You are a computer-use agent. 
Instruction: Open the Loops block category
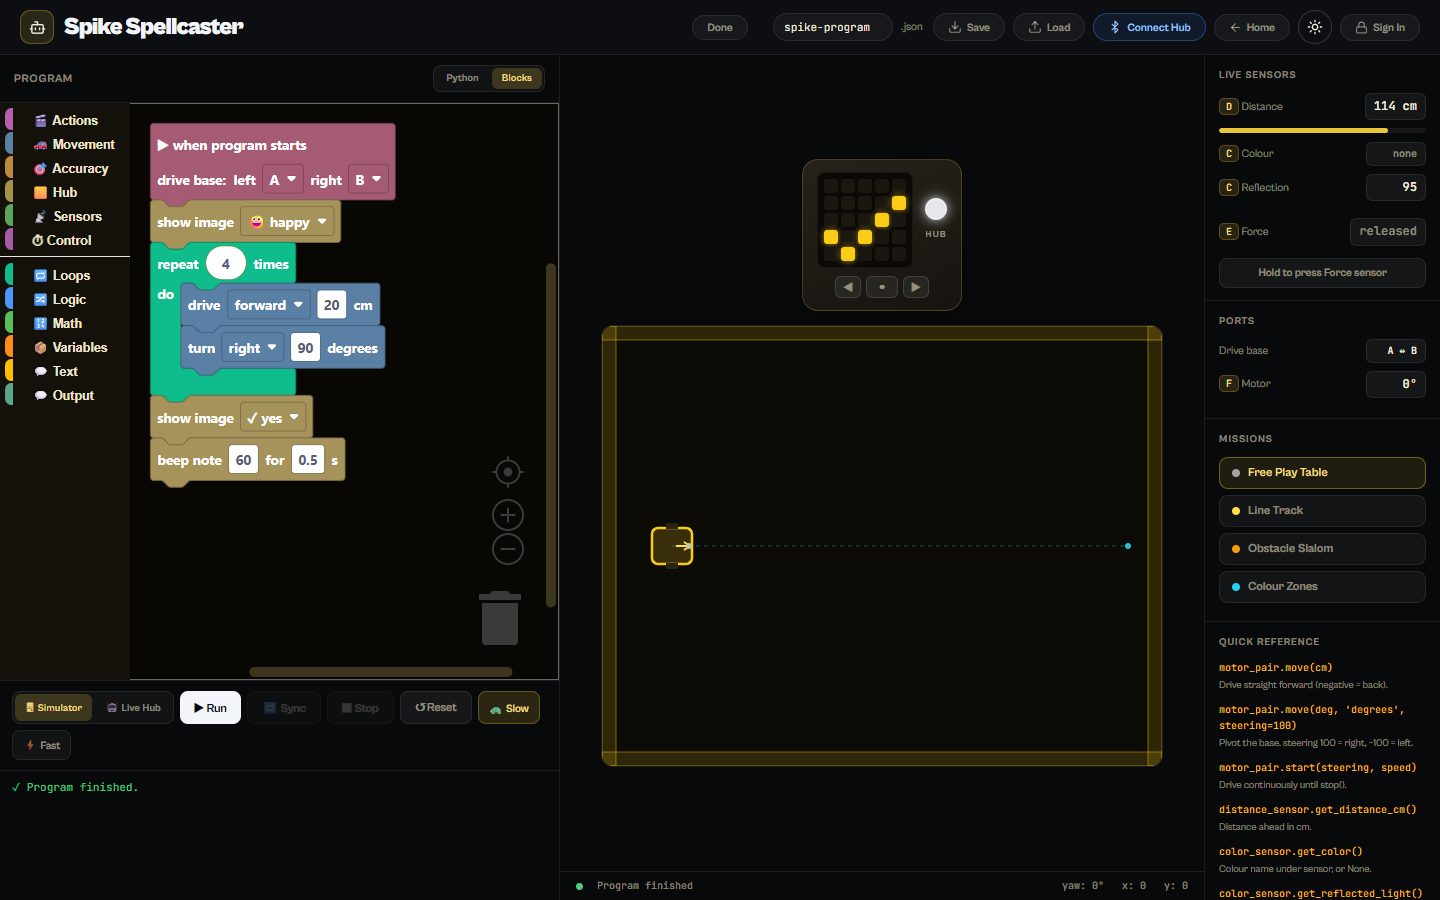pyautogui.click(x=65, y=275)
